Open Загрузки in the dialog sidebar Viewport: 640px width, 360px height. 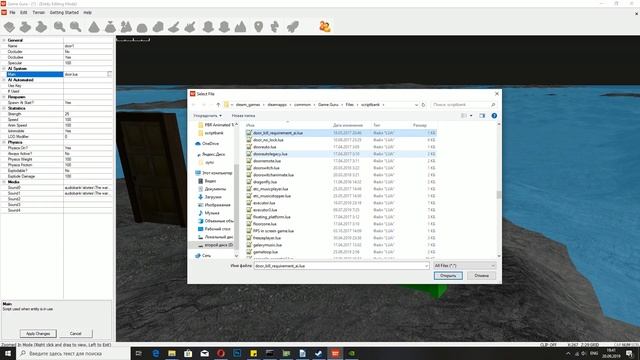[x=209, y=197]
